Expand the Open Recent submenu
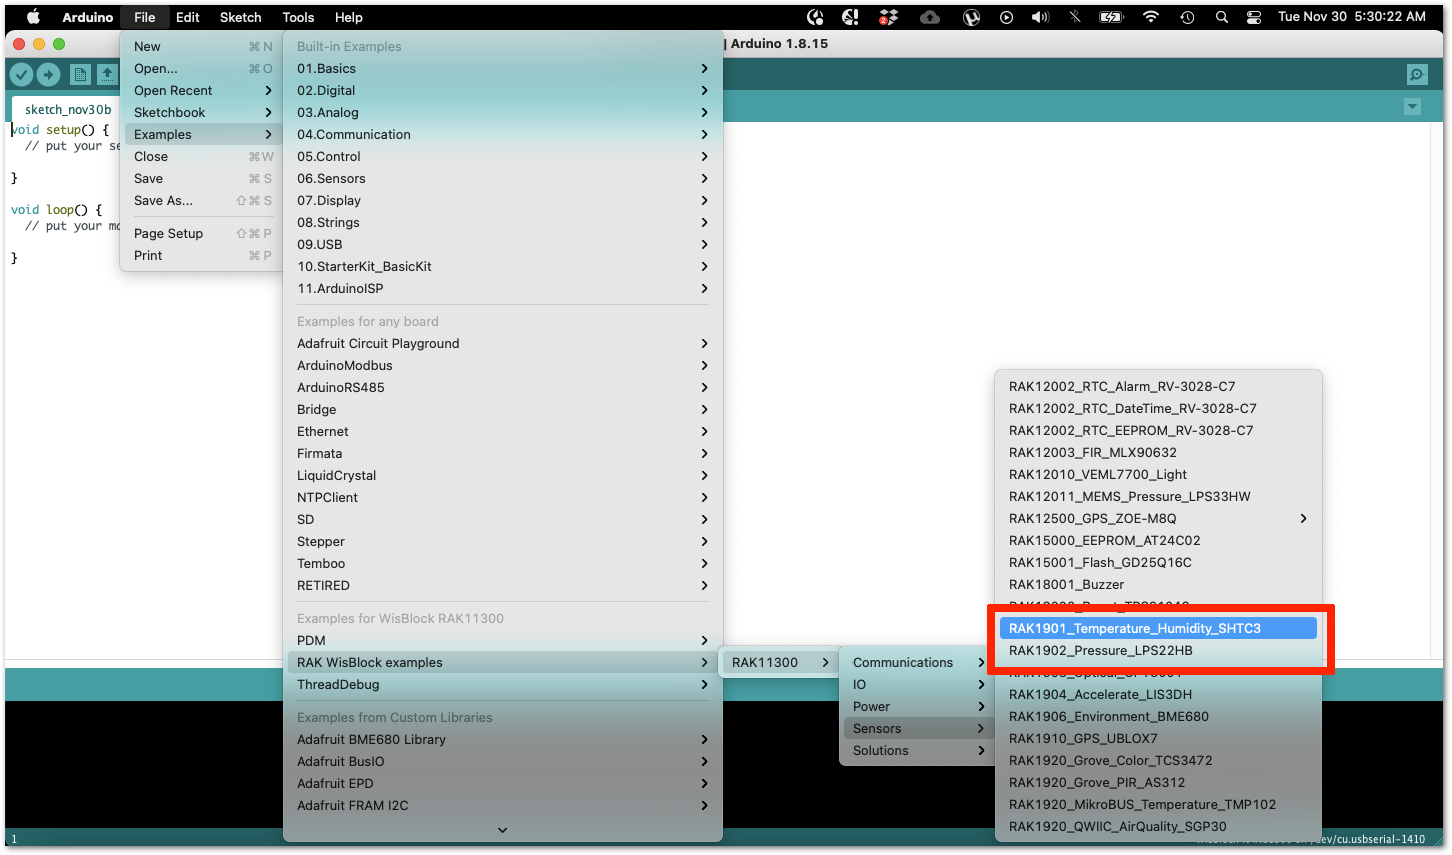The image size is (1452, 855). coord(202,90)
